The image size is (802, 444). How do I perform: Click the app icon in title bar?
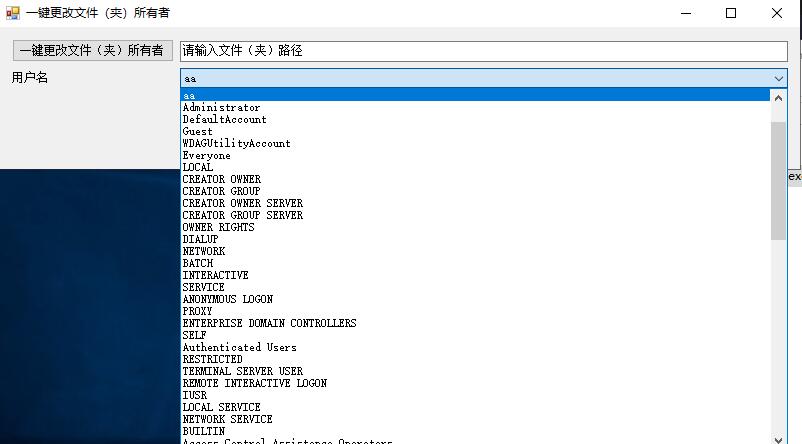12,13
